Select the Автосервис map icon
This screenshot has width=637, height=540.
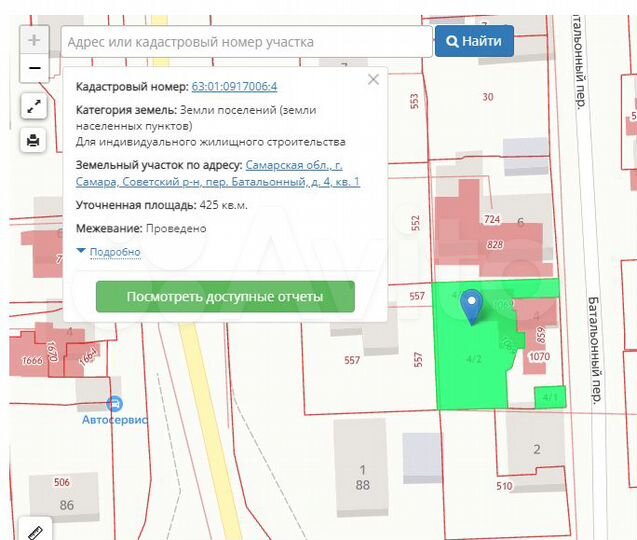[115, 404]
